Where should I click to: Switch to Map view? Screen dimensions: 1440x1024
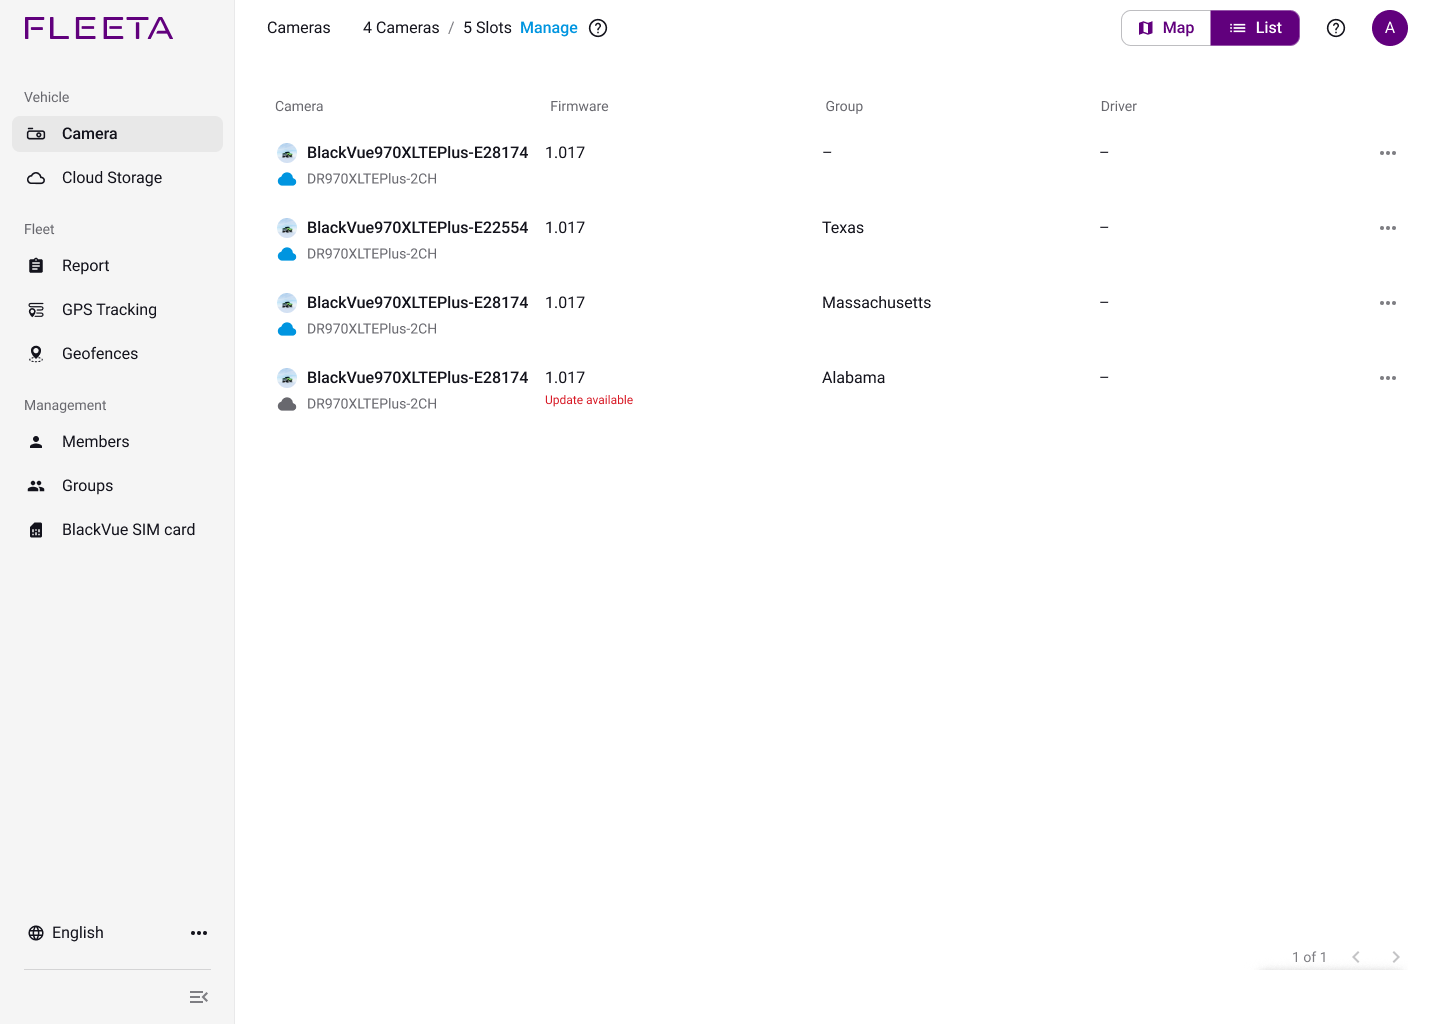pyautogui.click(x=1166, y=28)
